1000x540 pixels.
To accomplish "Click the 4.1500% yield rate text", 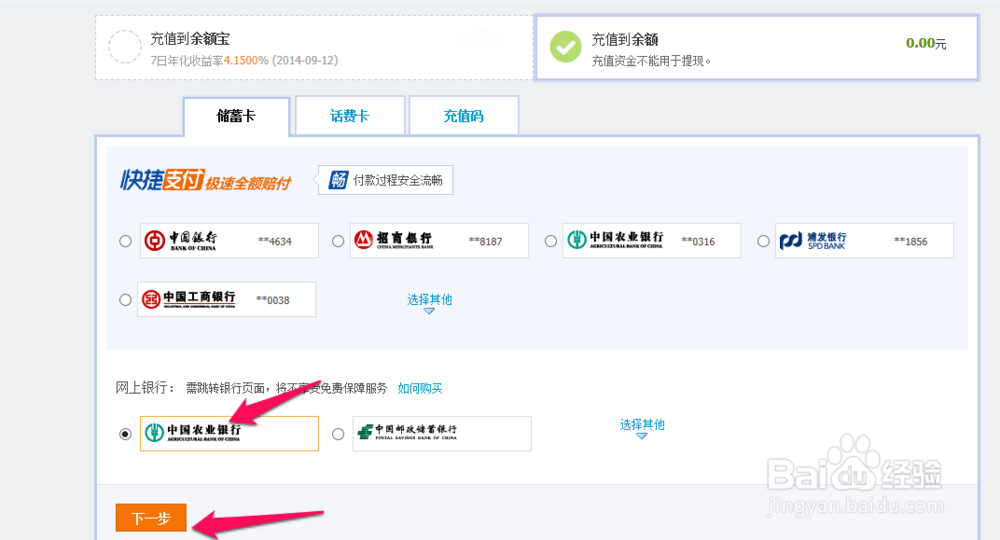I will click(x=246, y=61).
